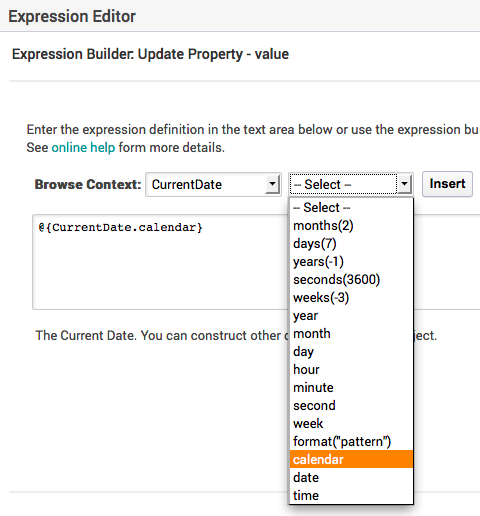The width and height of the screenshot is (480, 516).
Task: Choose the date option
Action: [x=351, y=477]
